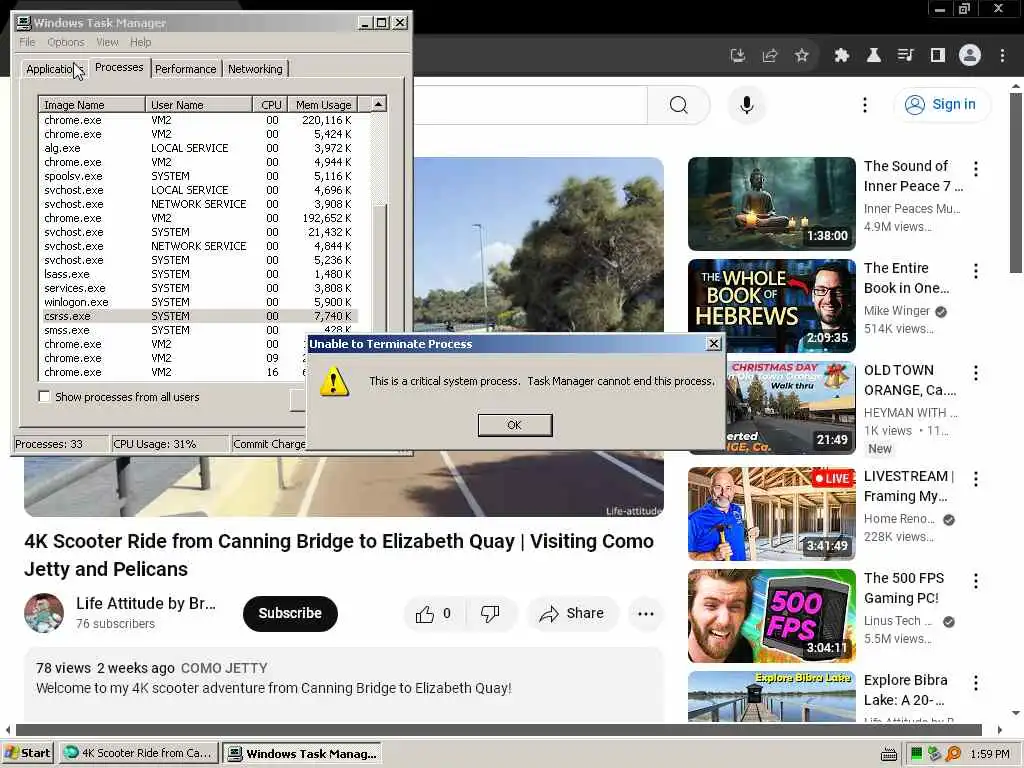The height and width of the screenshot is (768, 1024).
Task: Click the Windows Start button
Action: pyautogui.click(x=27, y=753)
